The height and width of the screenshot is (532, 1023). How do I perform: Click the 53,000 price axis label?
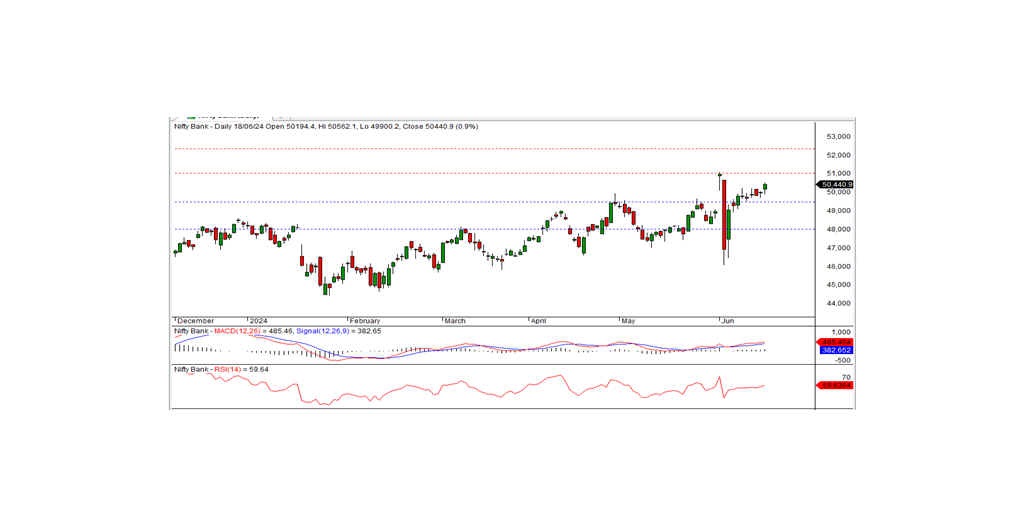point(838,136)
